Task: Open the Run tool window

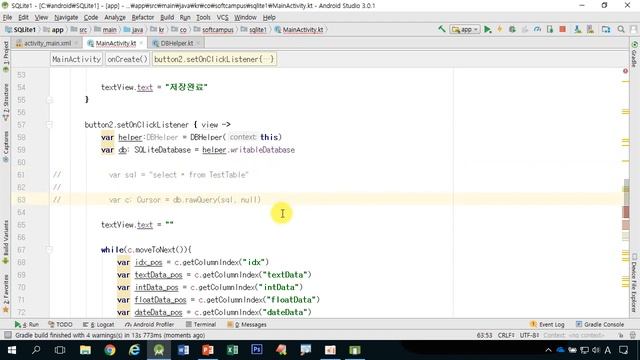Action: pyautogui.click(x=27, y=324)
